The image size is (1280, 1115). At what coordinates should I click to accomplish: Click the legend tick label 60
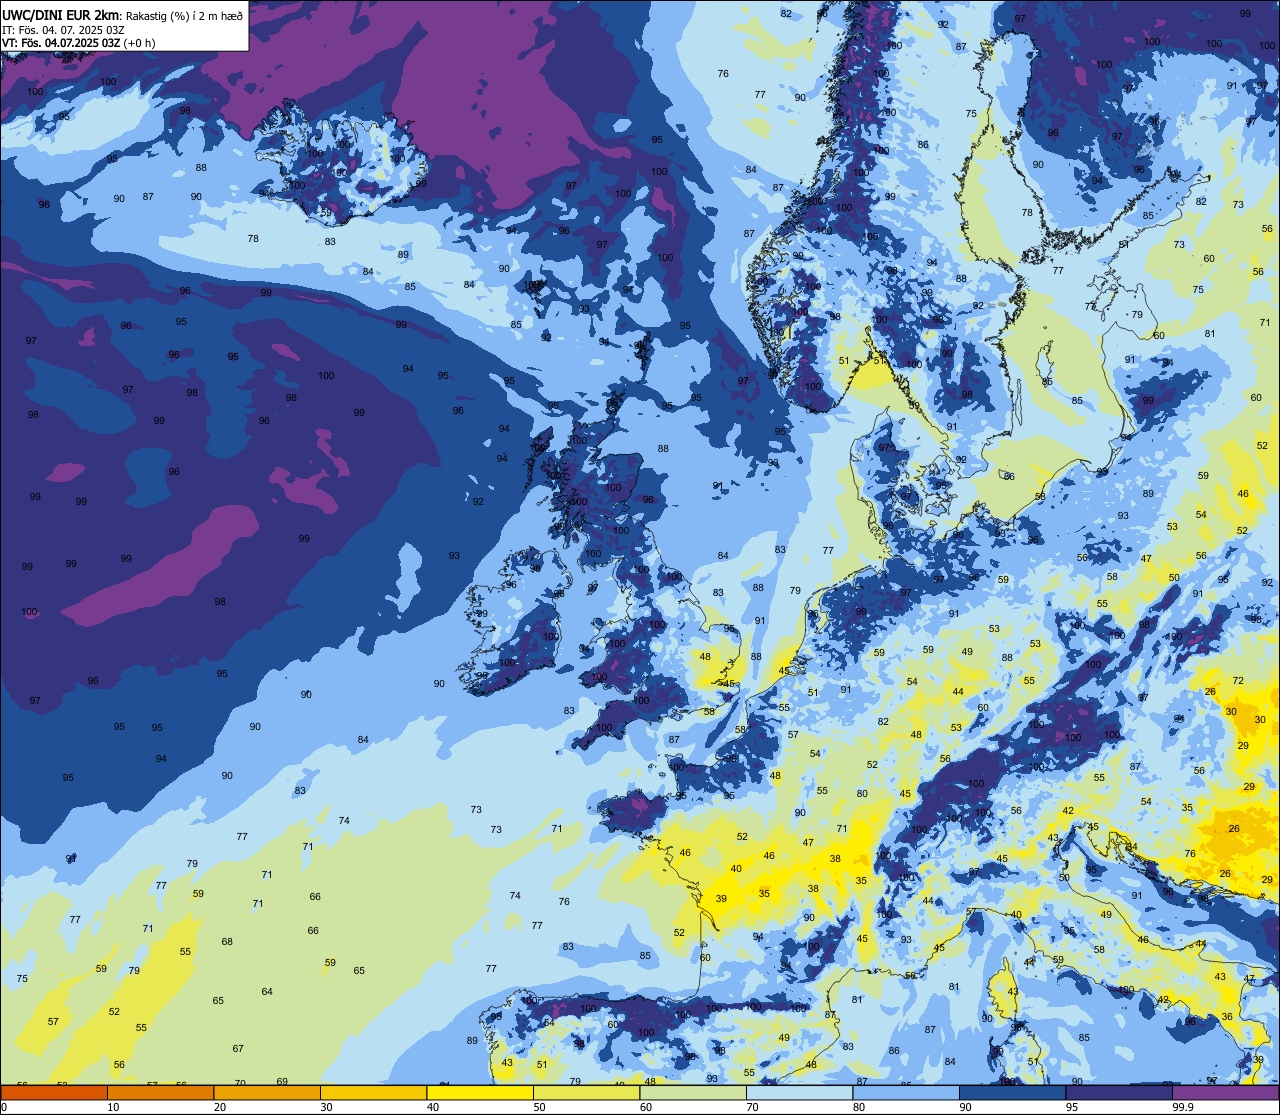point(646,1107)
